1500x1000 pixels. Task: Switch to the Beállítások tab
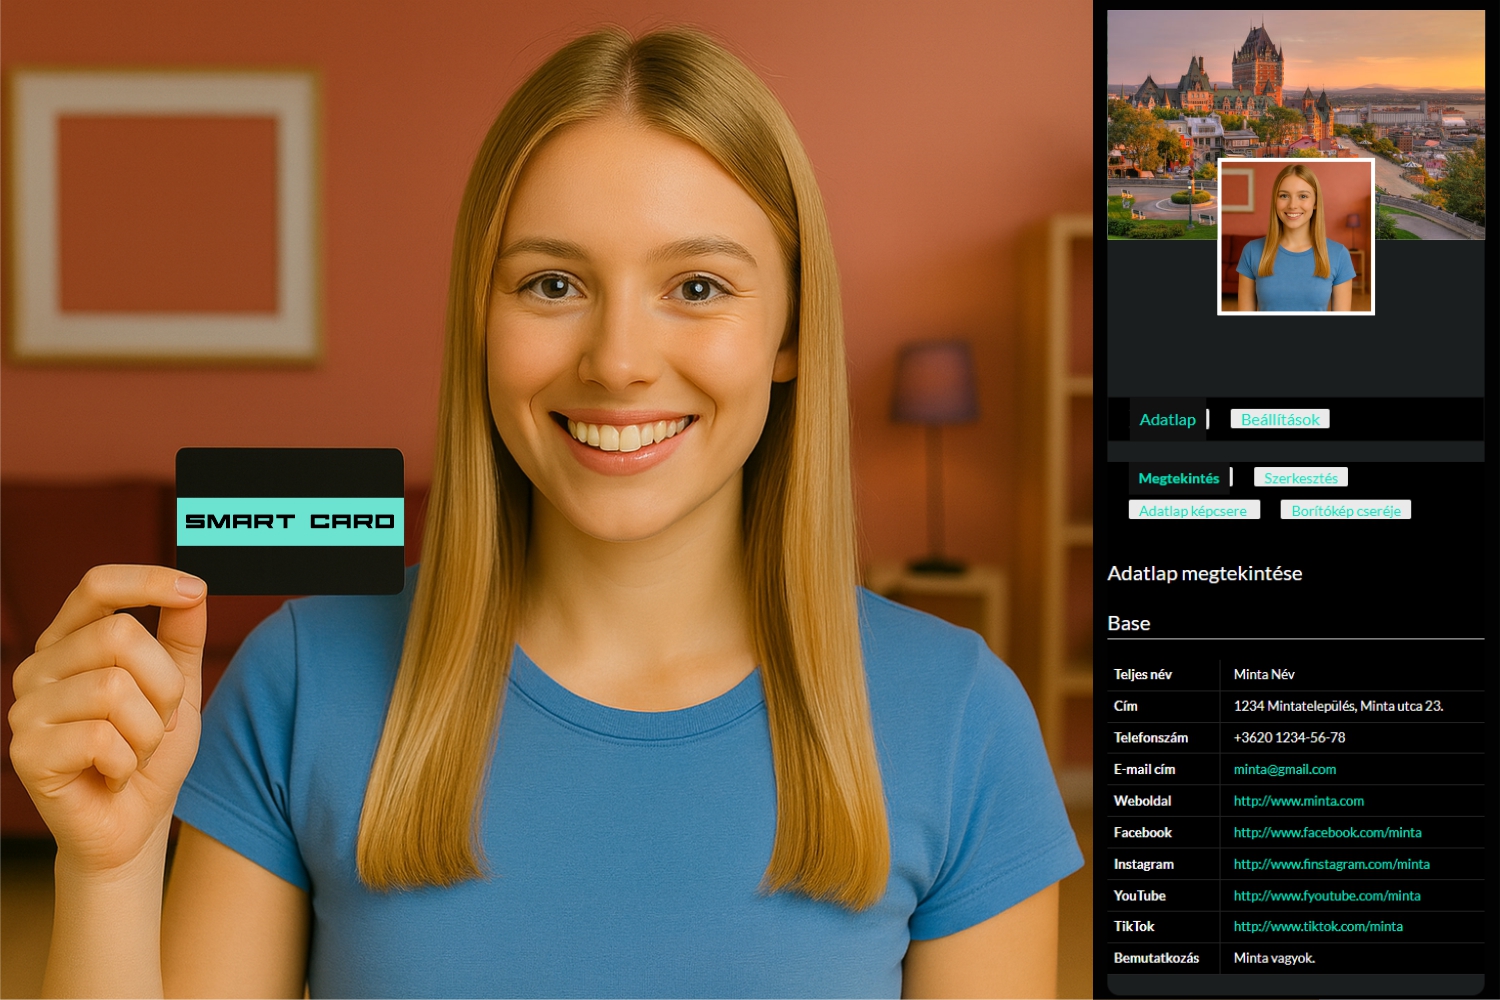pos(1279,420)
